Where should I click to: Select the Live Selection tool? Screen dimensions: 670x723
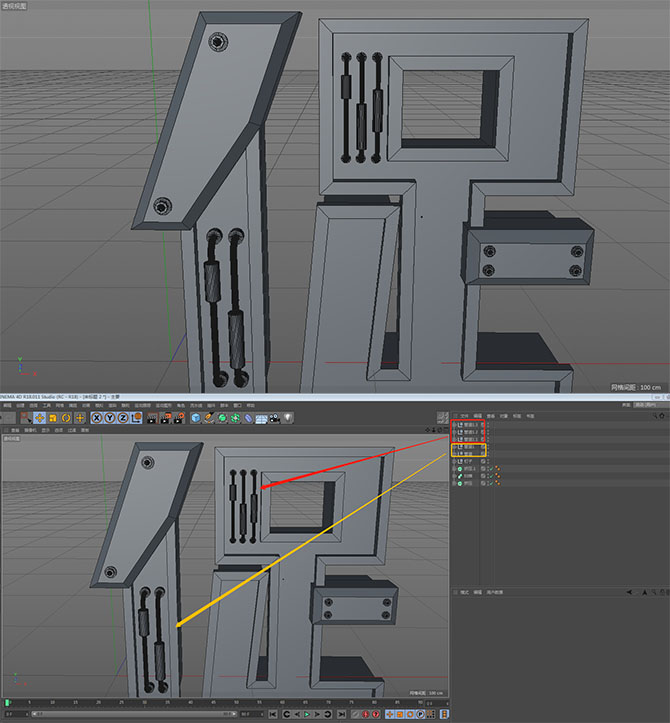[x=26, y=418]
